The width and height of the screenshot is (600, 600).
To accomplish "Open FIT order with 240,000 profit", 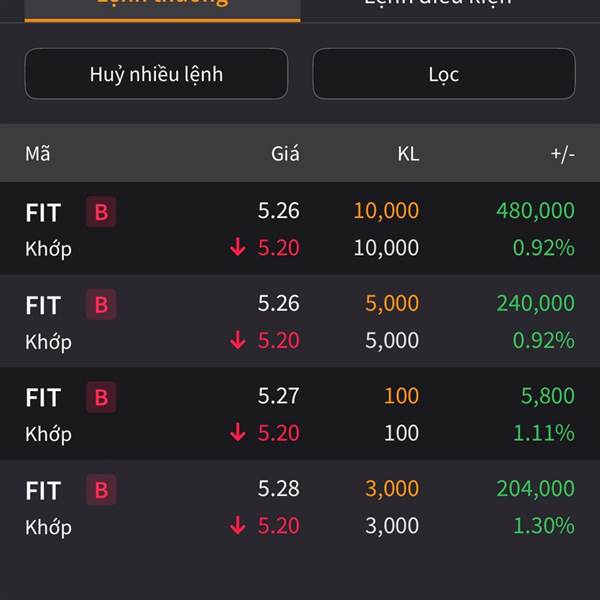I will point(300,321).
